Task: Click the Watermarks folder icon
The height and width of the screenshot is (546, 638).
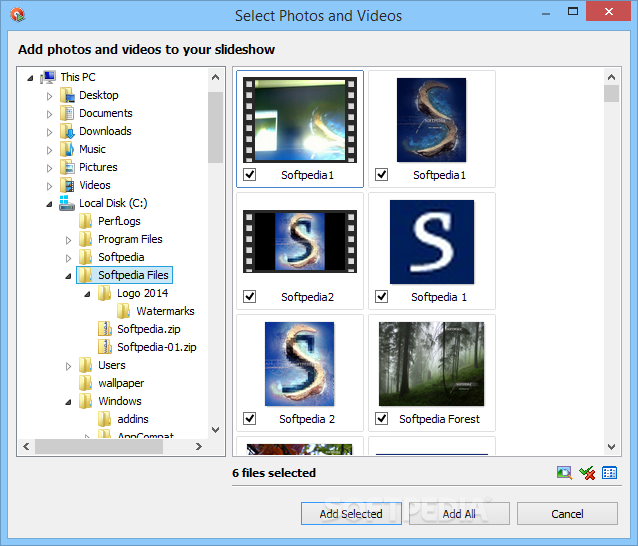Action: click(x=124, y=311)
